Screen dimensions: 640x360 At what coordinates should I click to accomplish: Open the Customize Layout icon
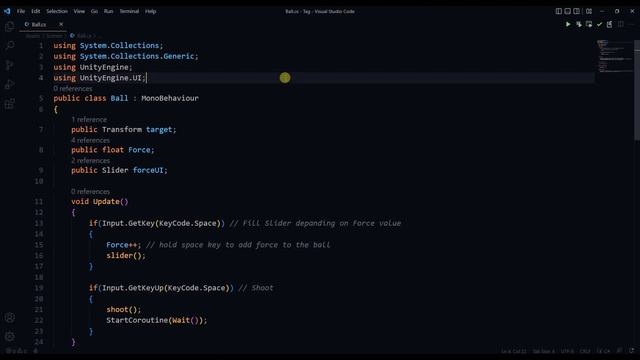tap(589, 11)
